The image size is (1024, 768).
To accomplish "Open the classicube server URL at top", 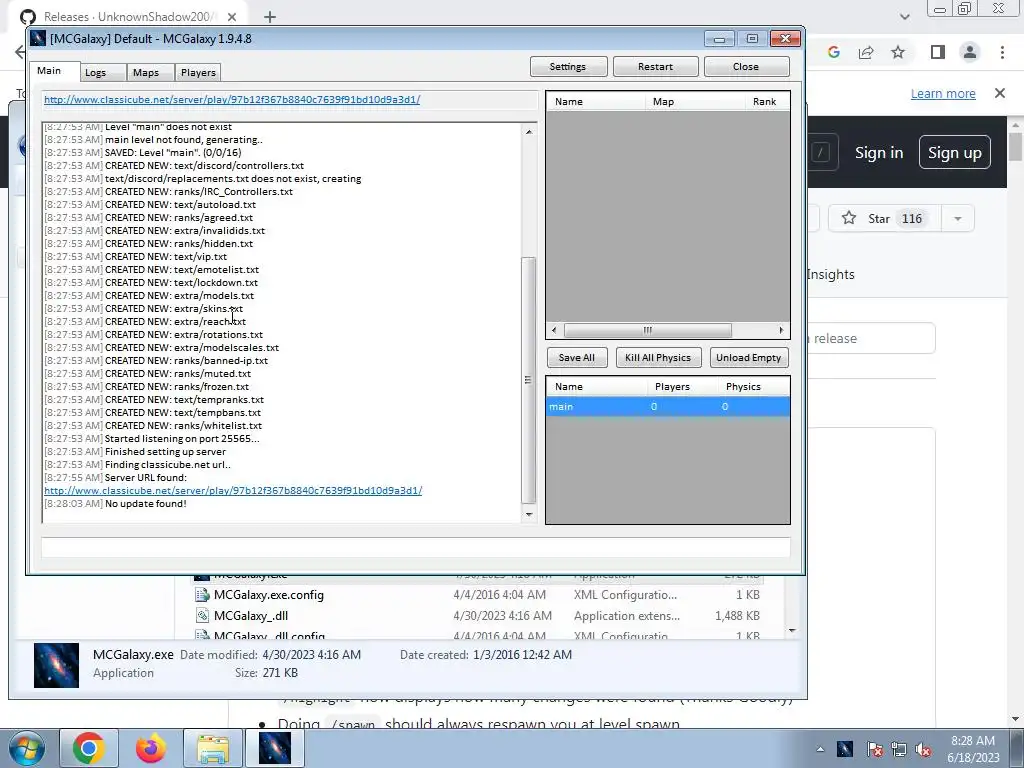I will pos(232,100).
